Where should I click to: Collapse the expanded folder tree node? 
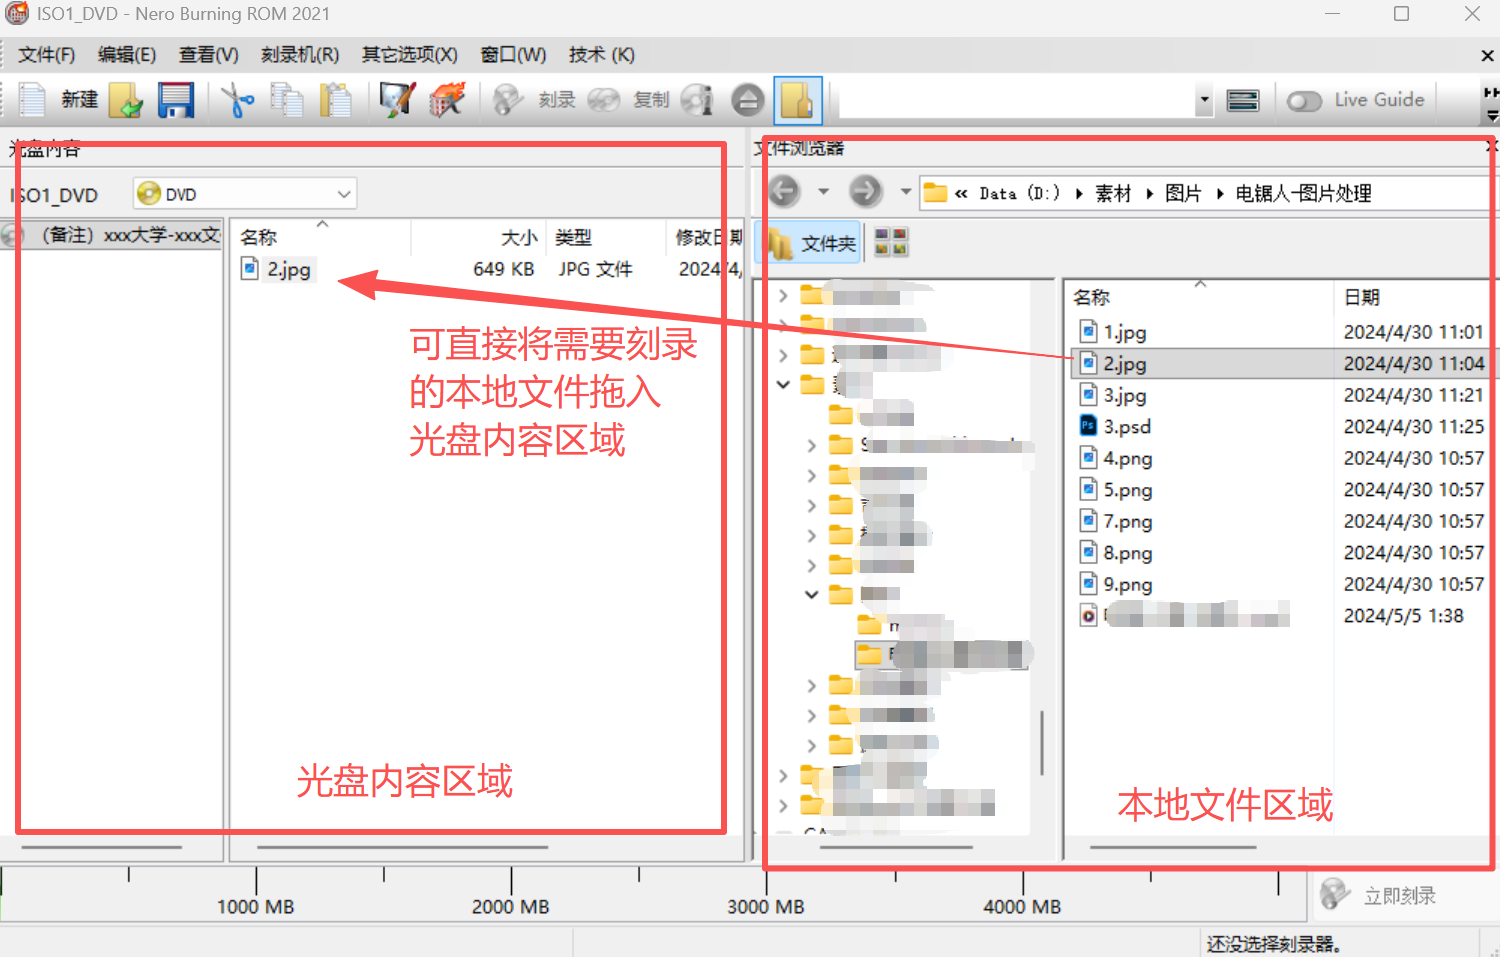[784, 384]
